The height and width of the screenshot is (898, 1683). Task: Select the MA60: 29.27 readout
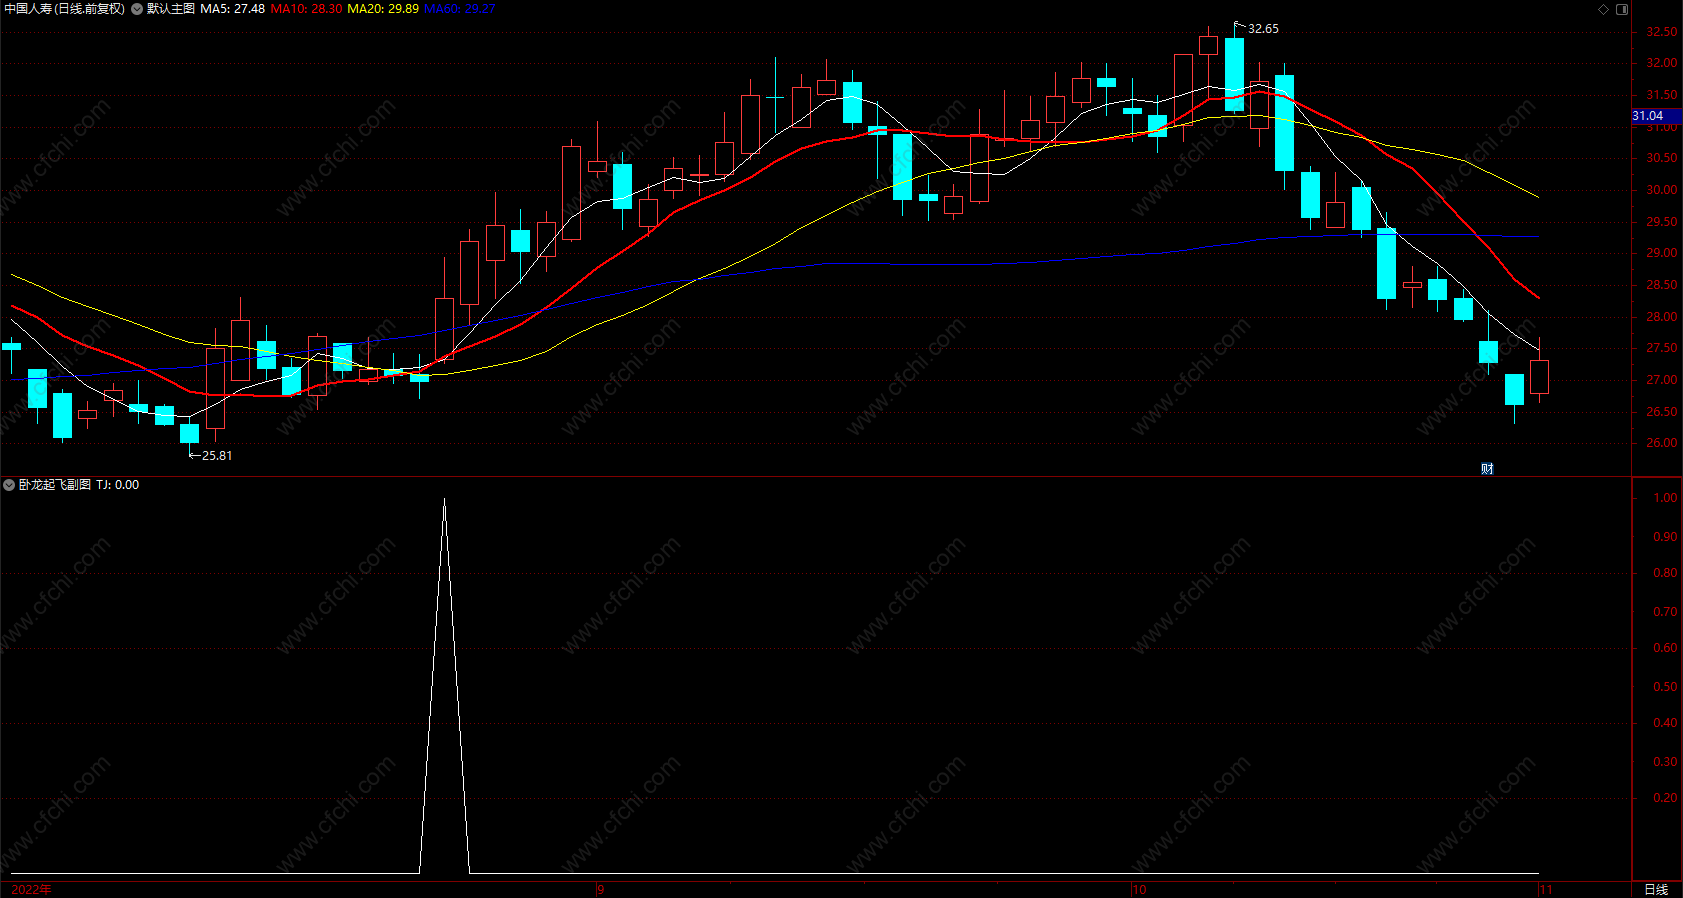(x=460, y=9)
